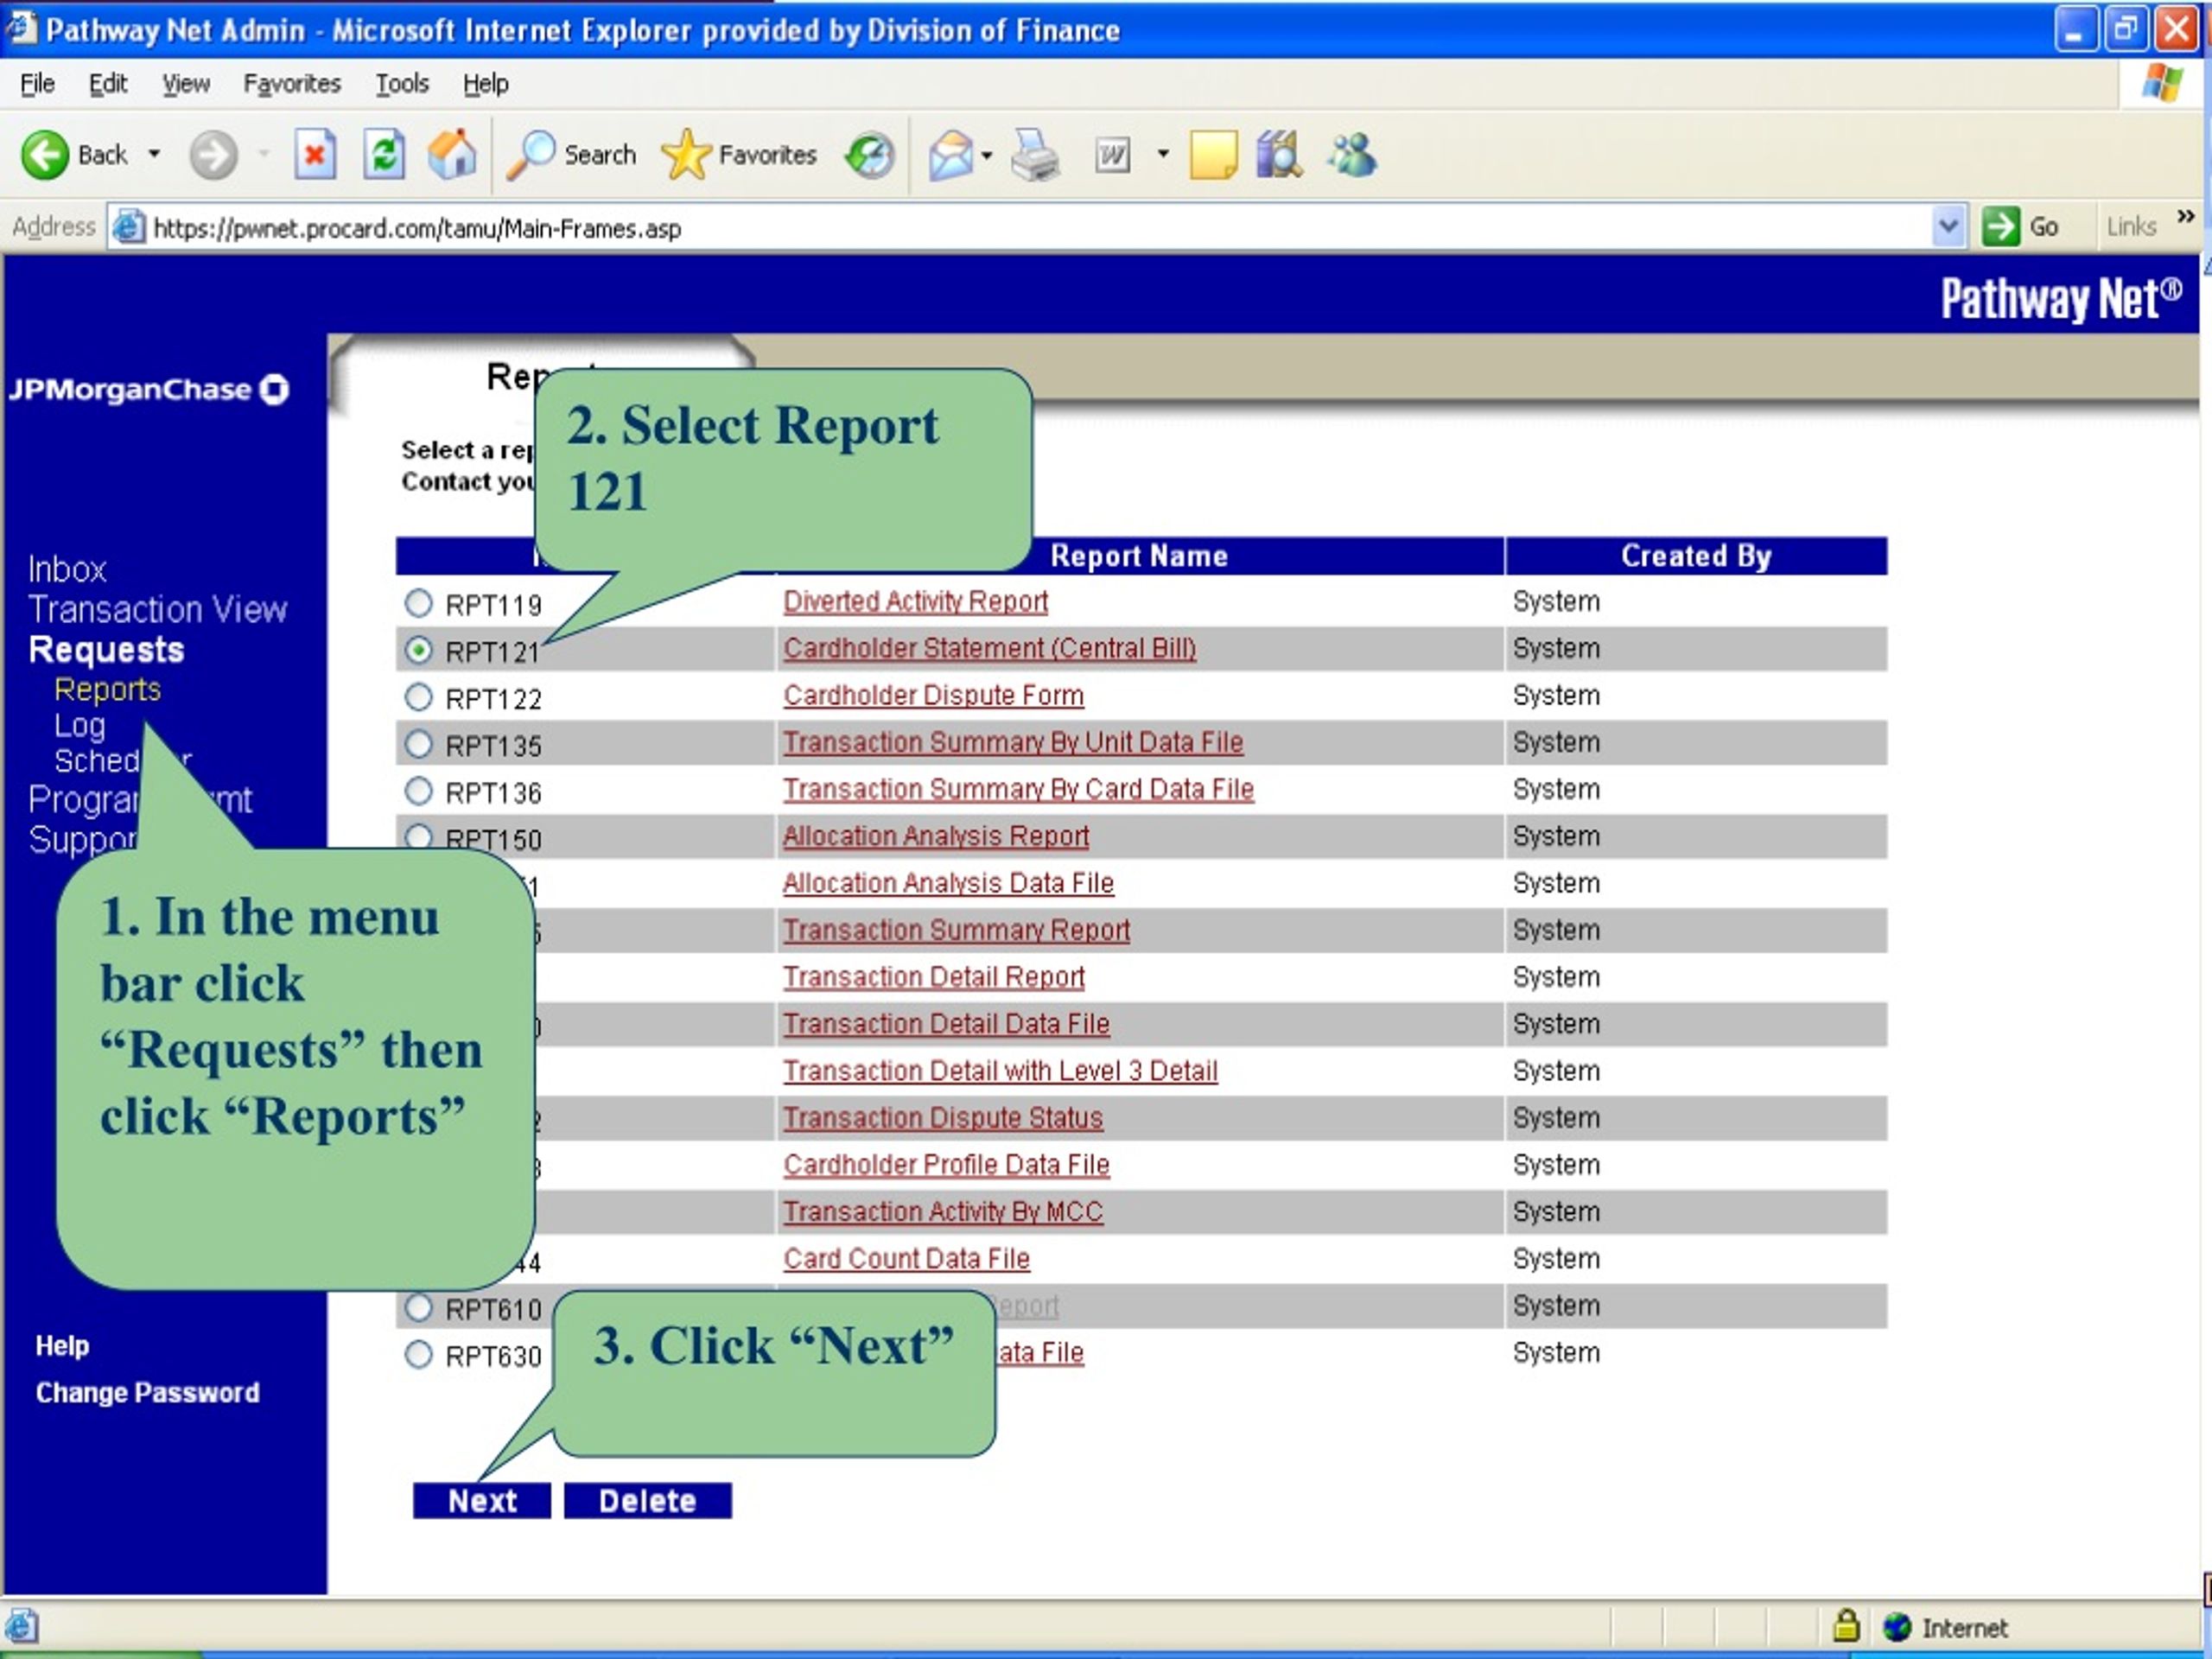This screenshot has width=2212, height=1659.
Task: Select the RPT610 radio button
Action: click(418, 1307)
